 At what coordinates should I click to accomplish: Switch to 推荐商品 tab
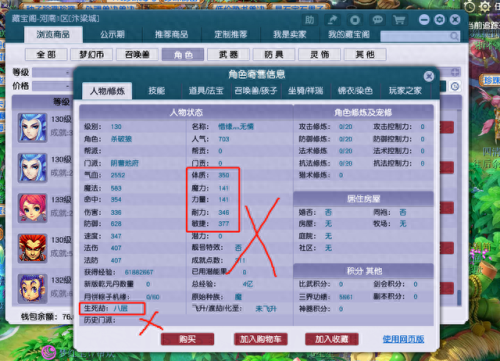pos(171,35)
